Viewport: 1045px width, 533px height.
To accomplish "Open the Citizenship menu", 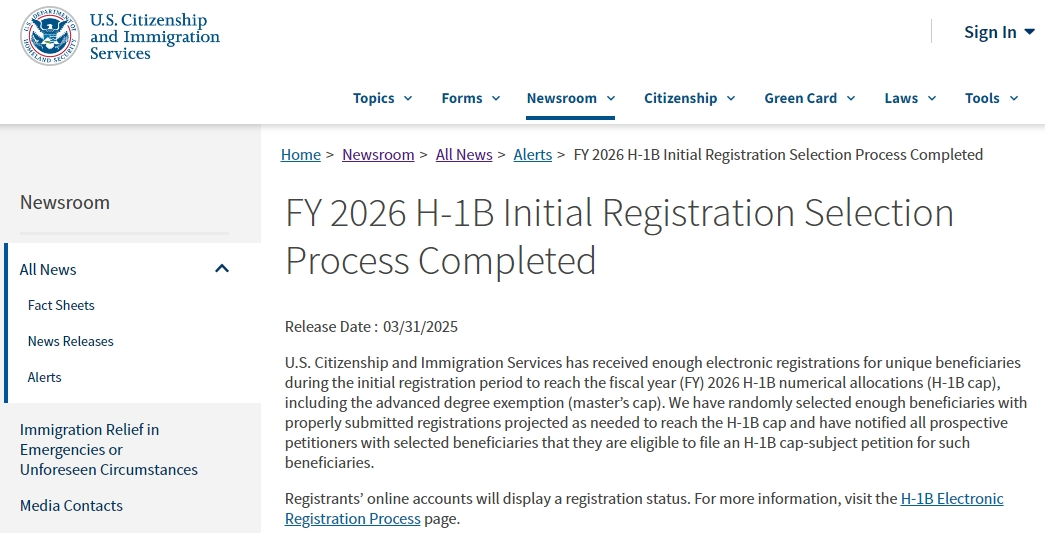I will coord(689,98).
